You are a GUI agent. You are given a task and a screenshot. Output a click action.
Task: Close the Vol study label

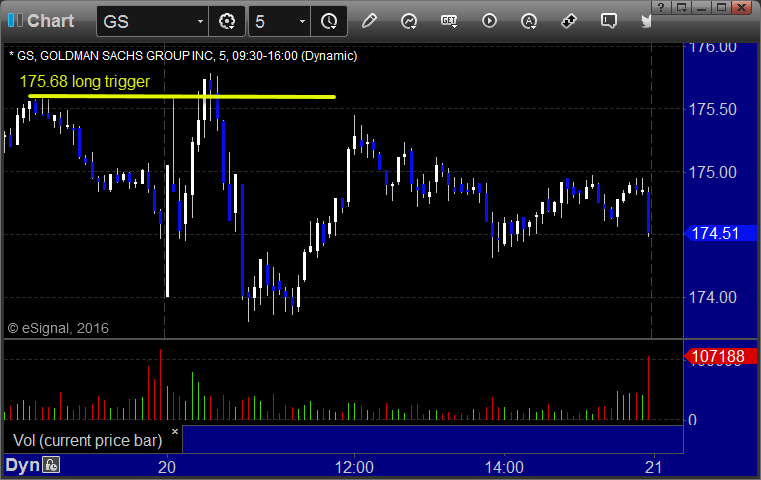[x=175, y=431]
